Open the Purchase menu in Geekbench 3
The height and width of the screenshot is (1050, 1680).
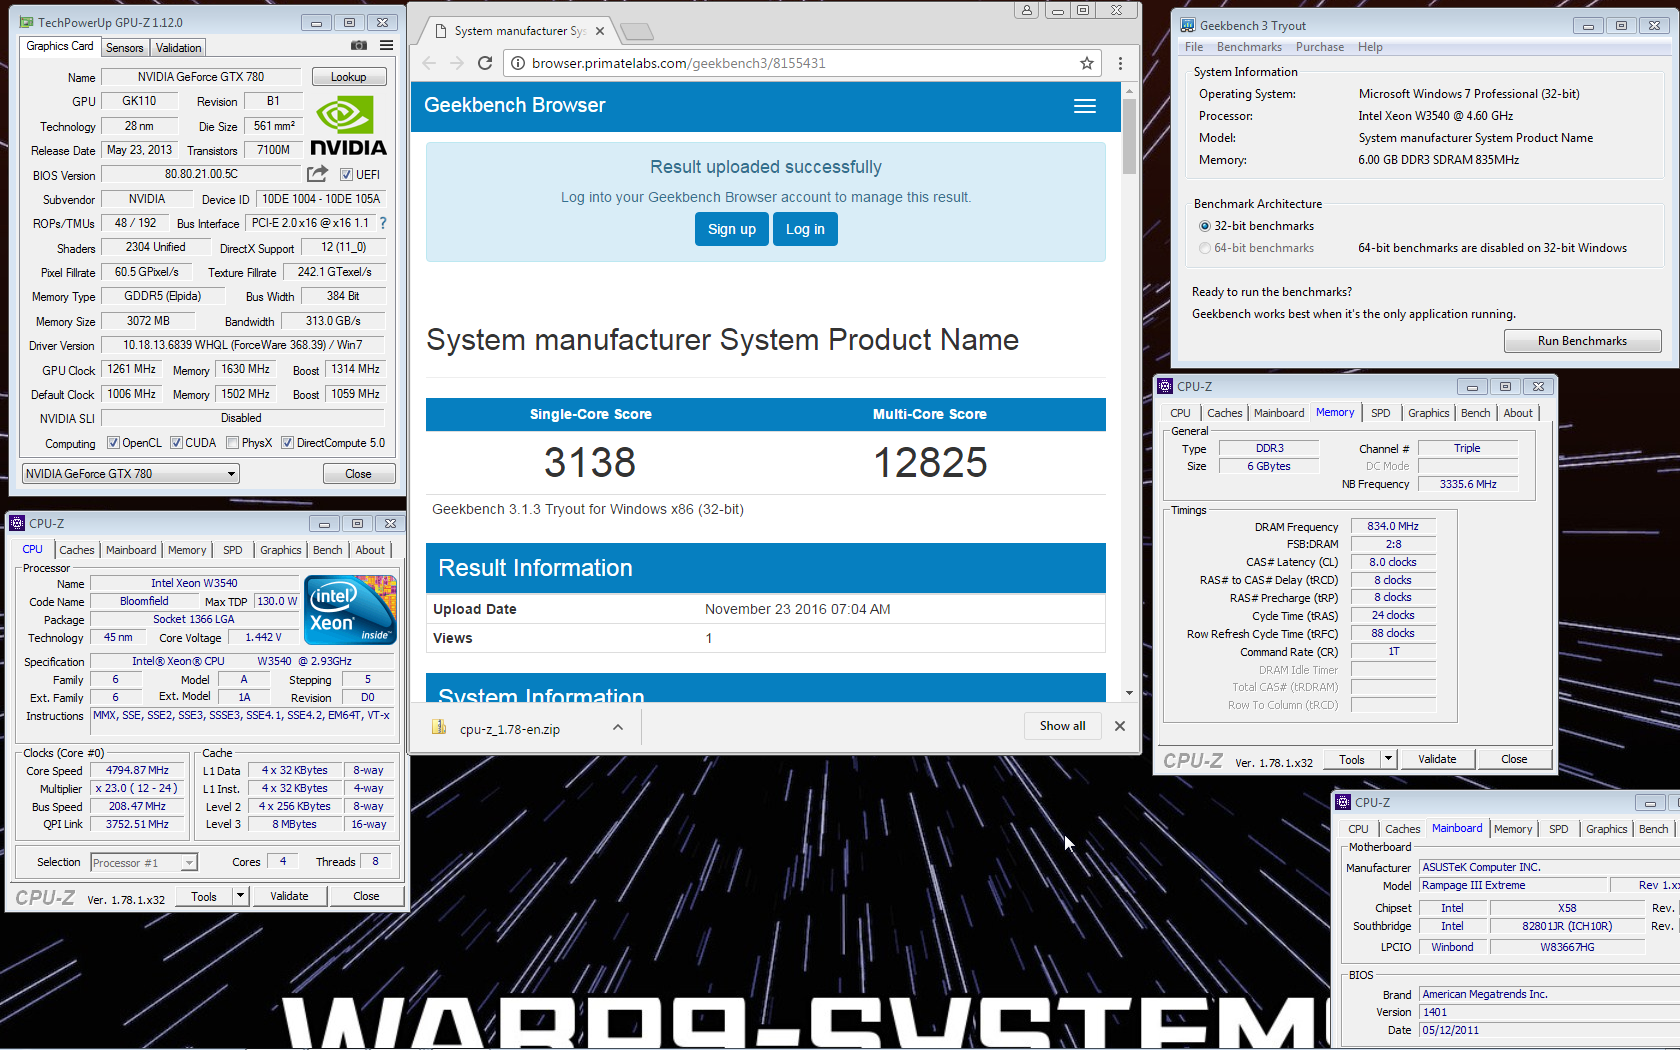pyautogui.click(x=1320, y=47)
